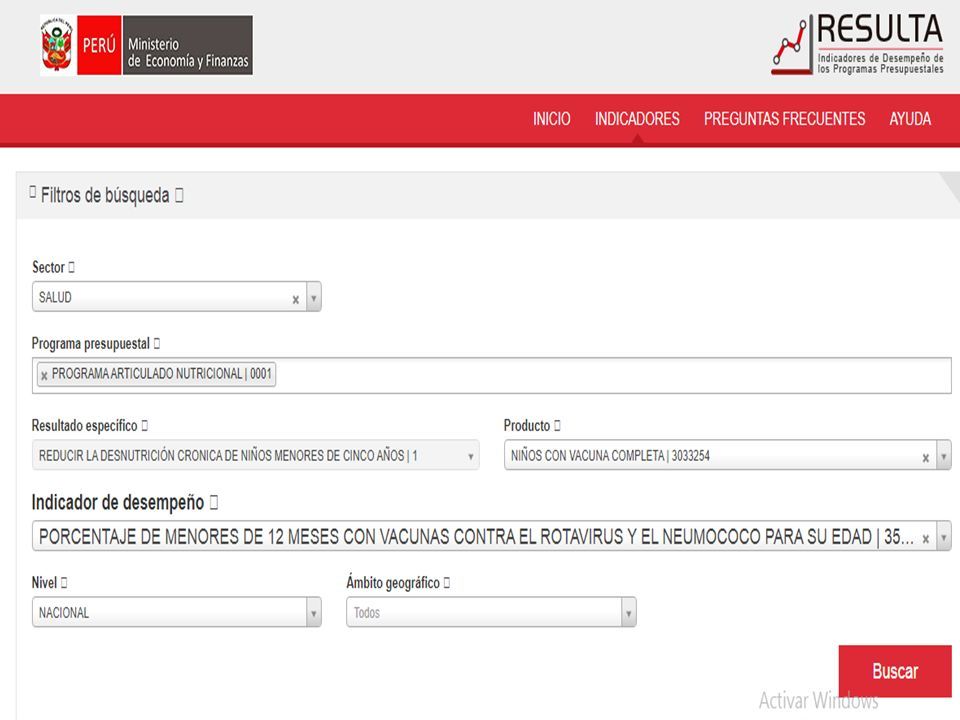Screen dimensions: 960x720
Task: Clear the SALUD sector selection
Action: (x=296, y=299)
